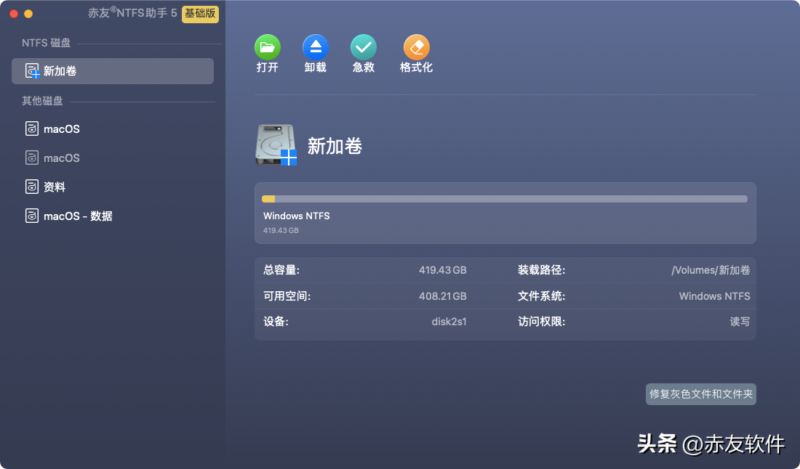Click the yellow 基础版 edition badge
Screen dimensions: 800x469
click(x=201, y=14)
